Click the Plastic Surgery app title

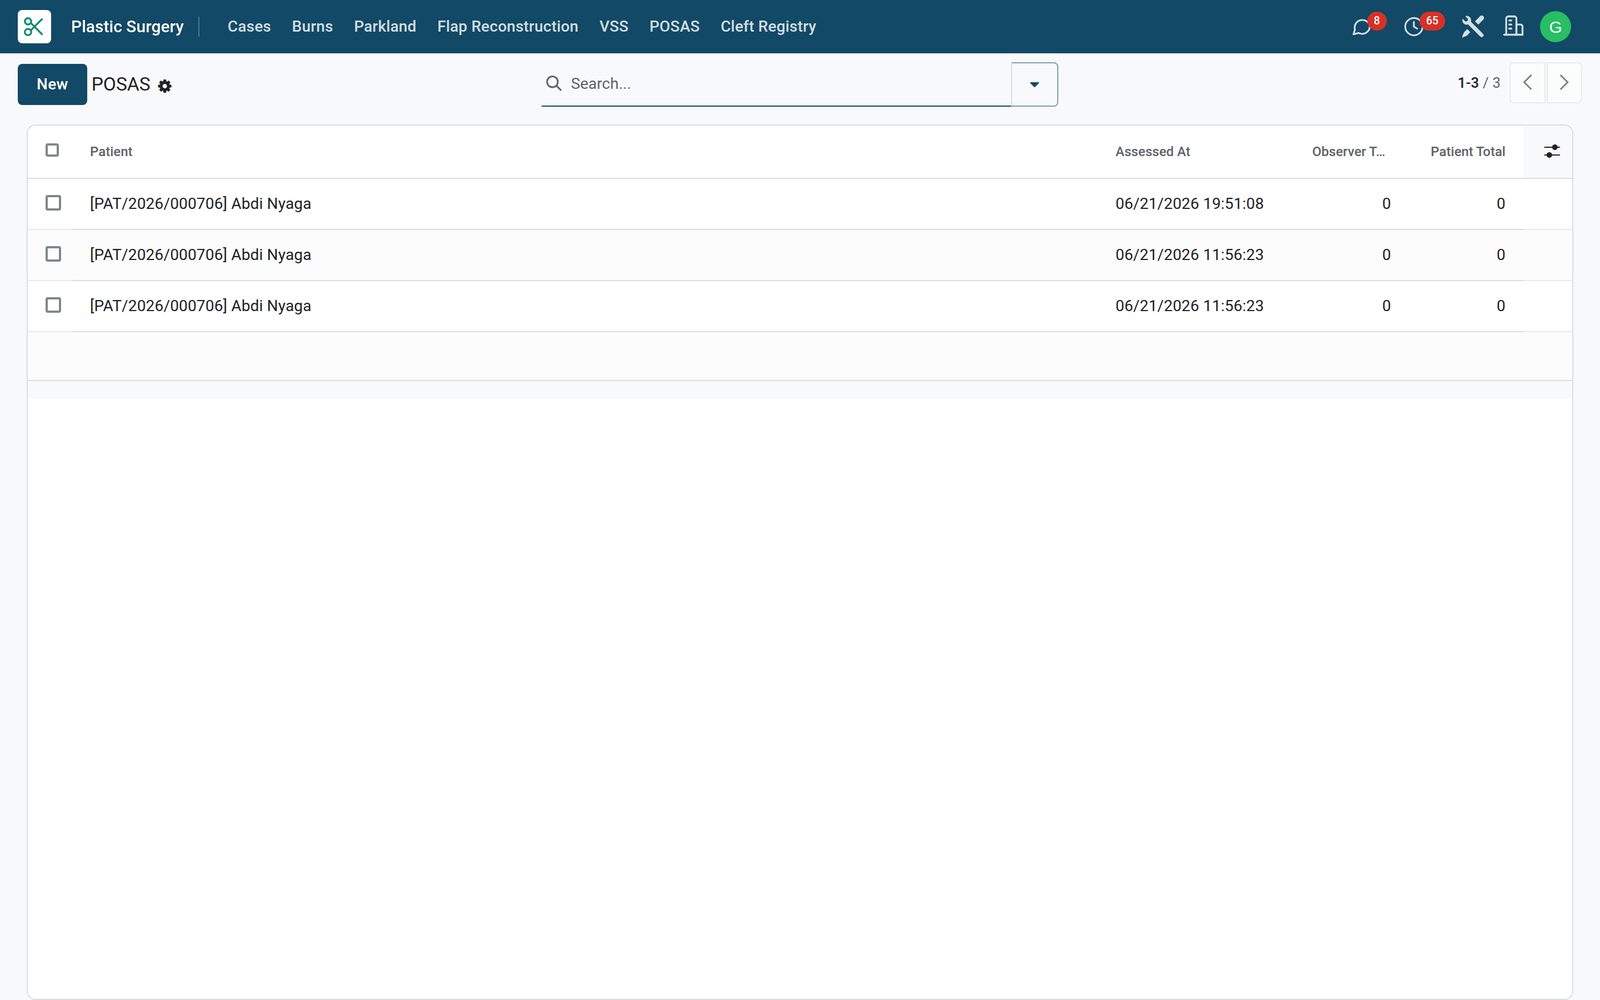[x=127, y=27]
